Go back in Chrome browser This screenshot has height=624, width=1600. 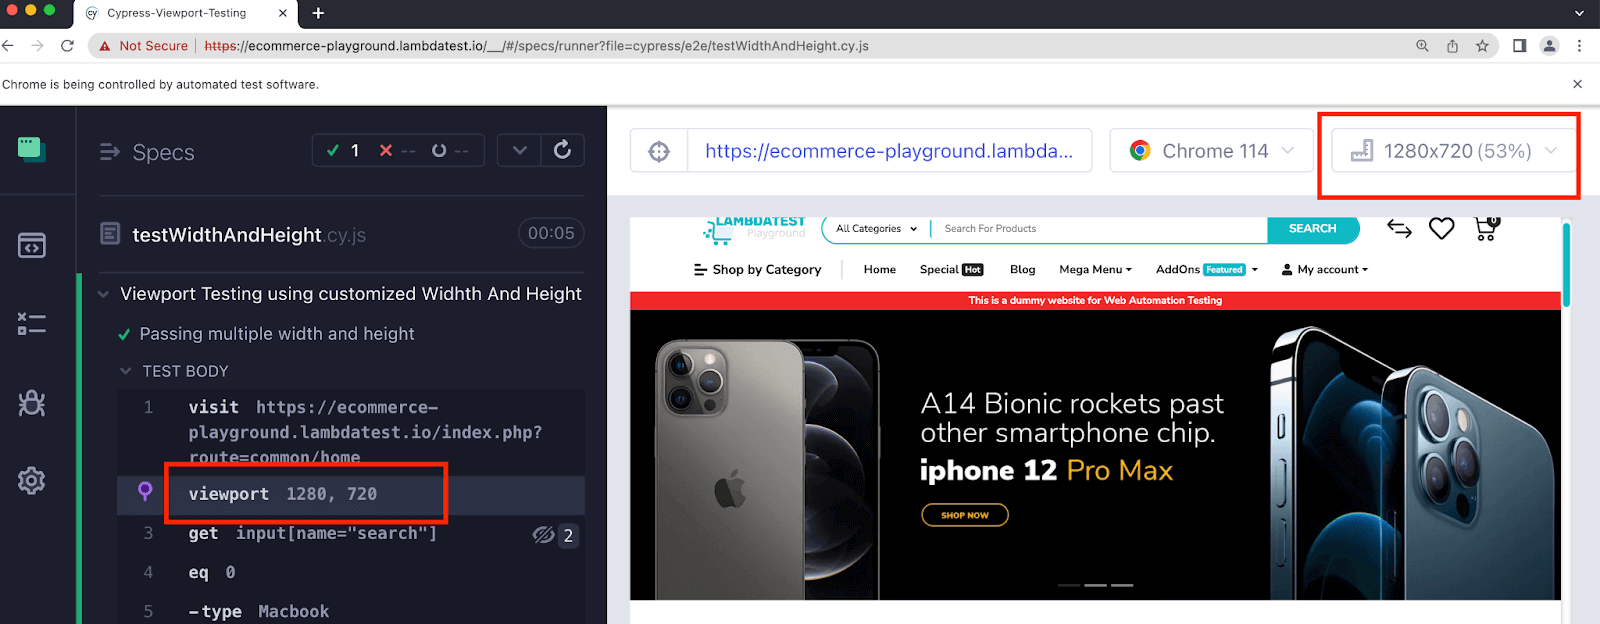coord(8,46)
